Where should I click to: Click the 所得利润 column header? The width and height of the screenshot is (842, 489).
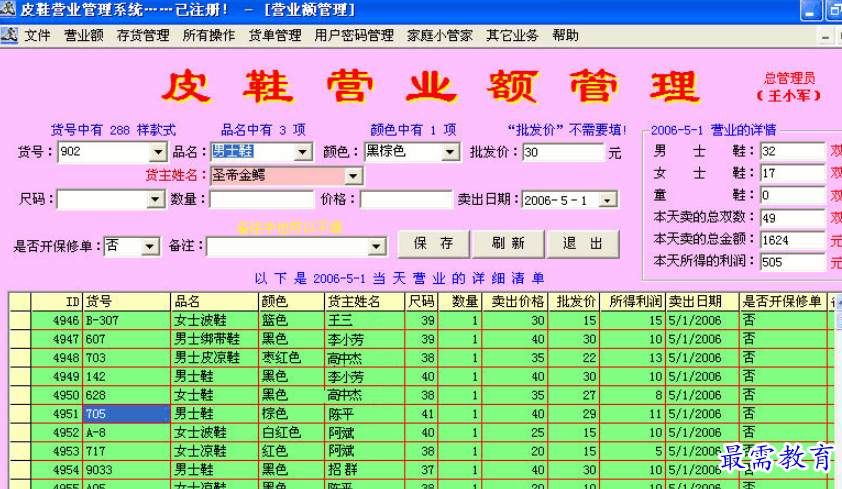click(632, 301)
